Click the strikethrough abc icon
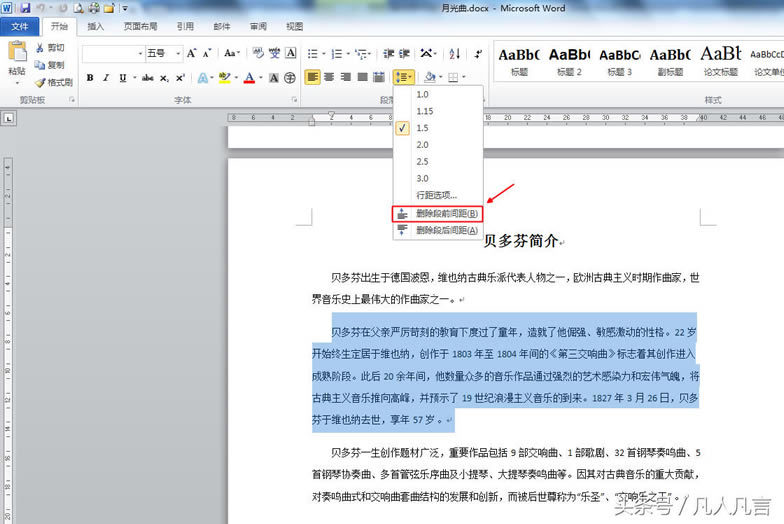Image resolution: width=784 pixels, height=524 pixels. 147,77
